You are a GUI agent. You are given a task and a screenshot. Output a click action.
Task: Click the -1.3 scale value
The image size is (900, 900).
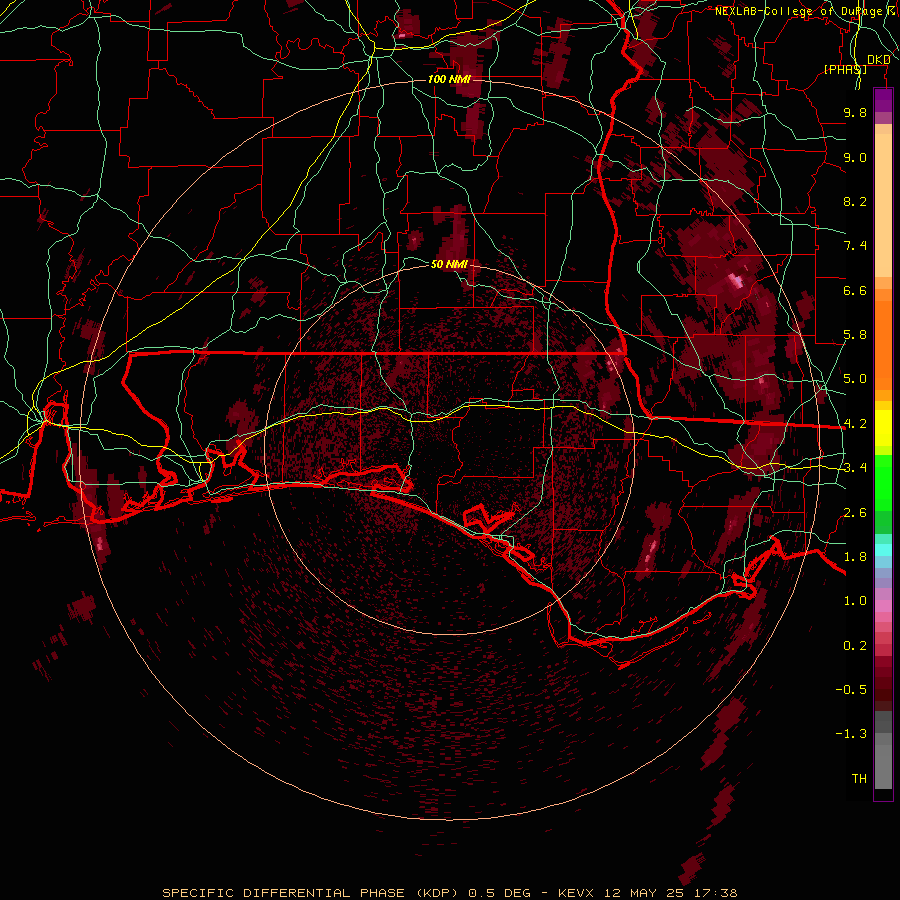point(851,734)
